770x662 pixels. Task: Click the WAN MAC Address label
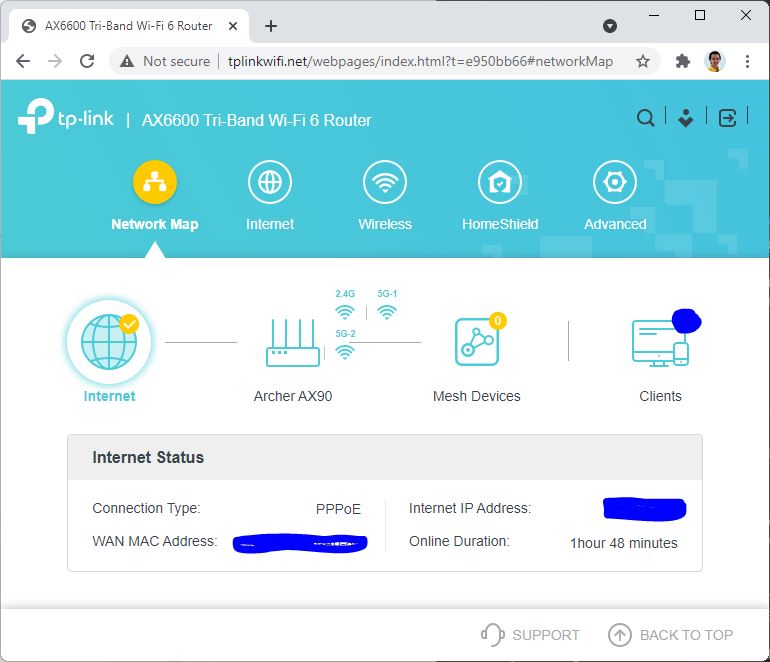[x=155, y=541]
